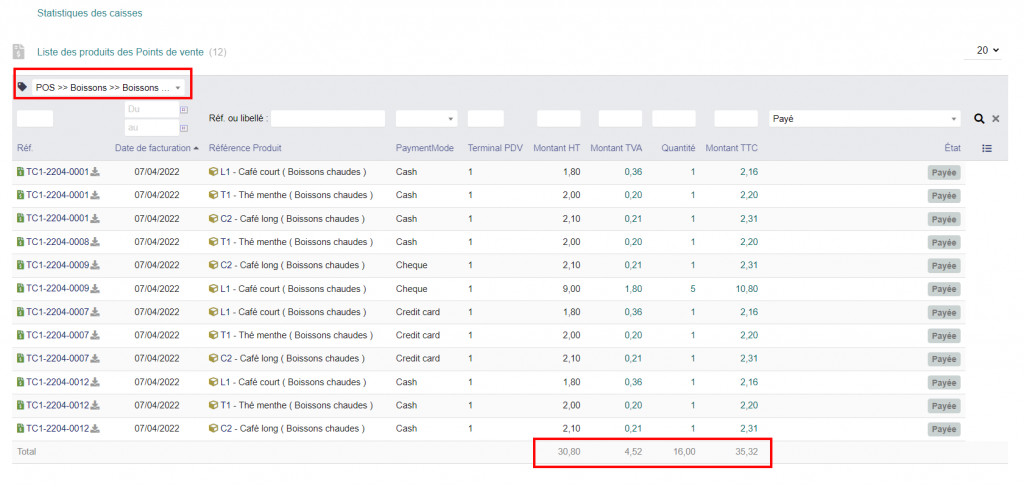Click the invoice icon before TC1-2204-0008
This screenshot has width=1024, height=487.
click(x=20, y=242)
